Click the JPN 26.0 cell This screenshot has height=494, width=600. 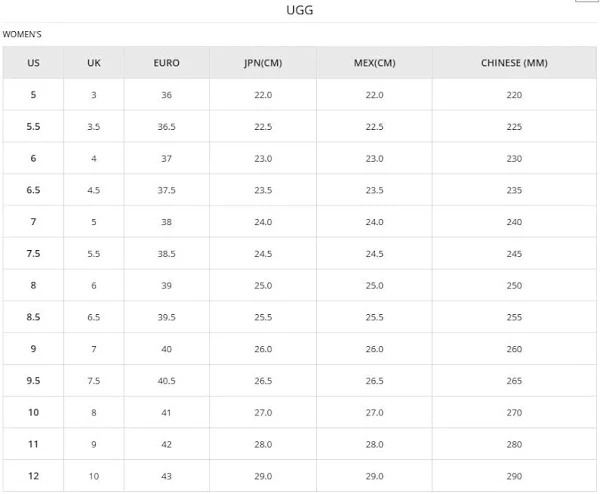(x=263, y=349)
